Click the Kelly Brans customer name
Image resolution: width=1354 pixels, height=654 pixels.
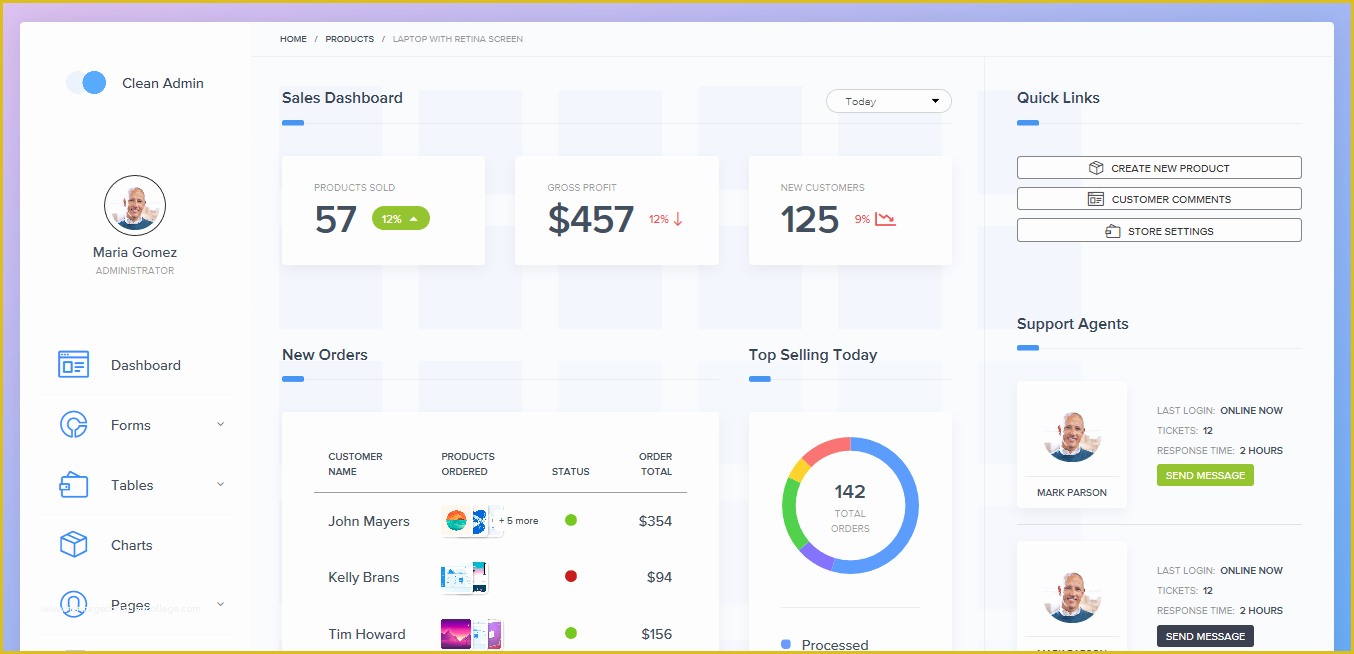click(x=363, y=577)
